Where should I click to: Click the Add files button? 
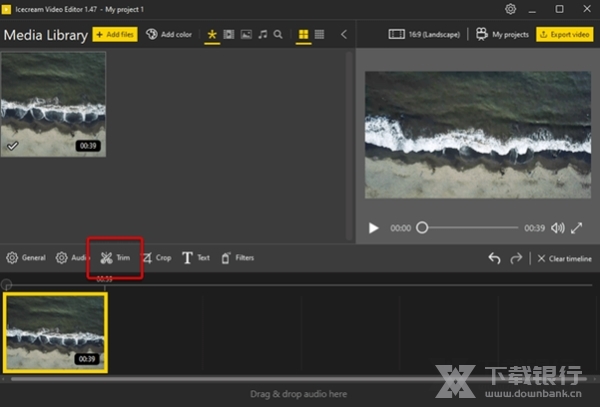point(115,34)
